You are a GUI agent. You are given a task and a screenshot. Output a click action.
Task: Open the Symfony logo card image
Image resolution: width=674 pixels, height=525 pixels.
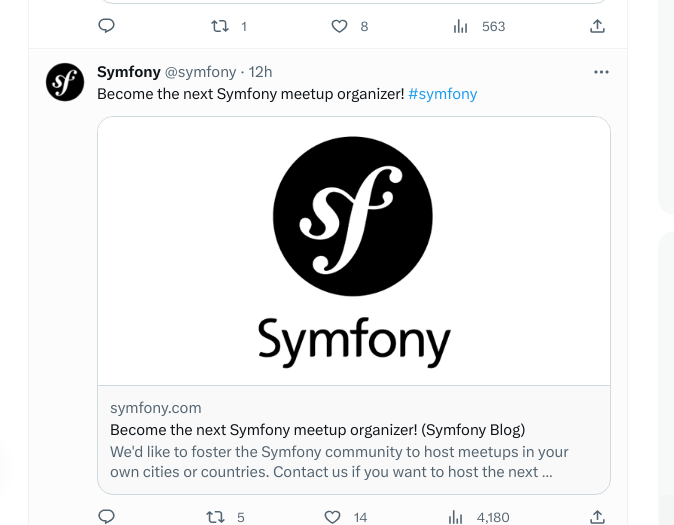pyautogui.click(x=353, y=251)
